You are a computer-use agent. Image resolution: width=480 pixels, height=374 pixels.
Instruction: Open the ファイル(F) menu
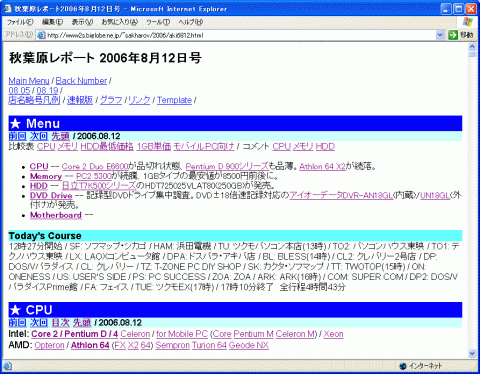click(x=20, y=22)
